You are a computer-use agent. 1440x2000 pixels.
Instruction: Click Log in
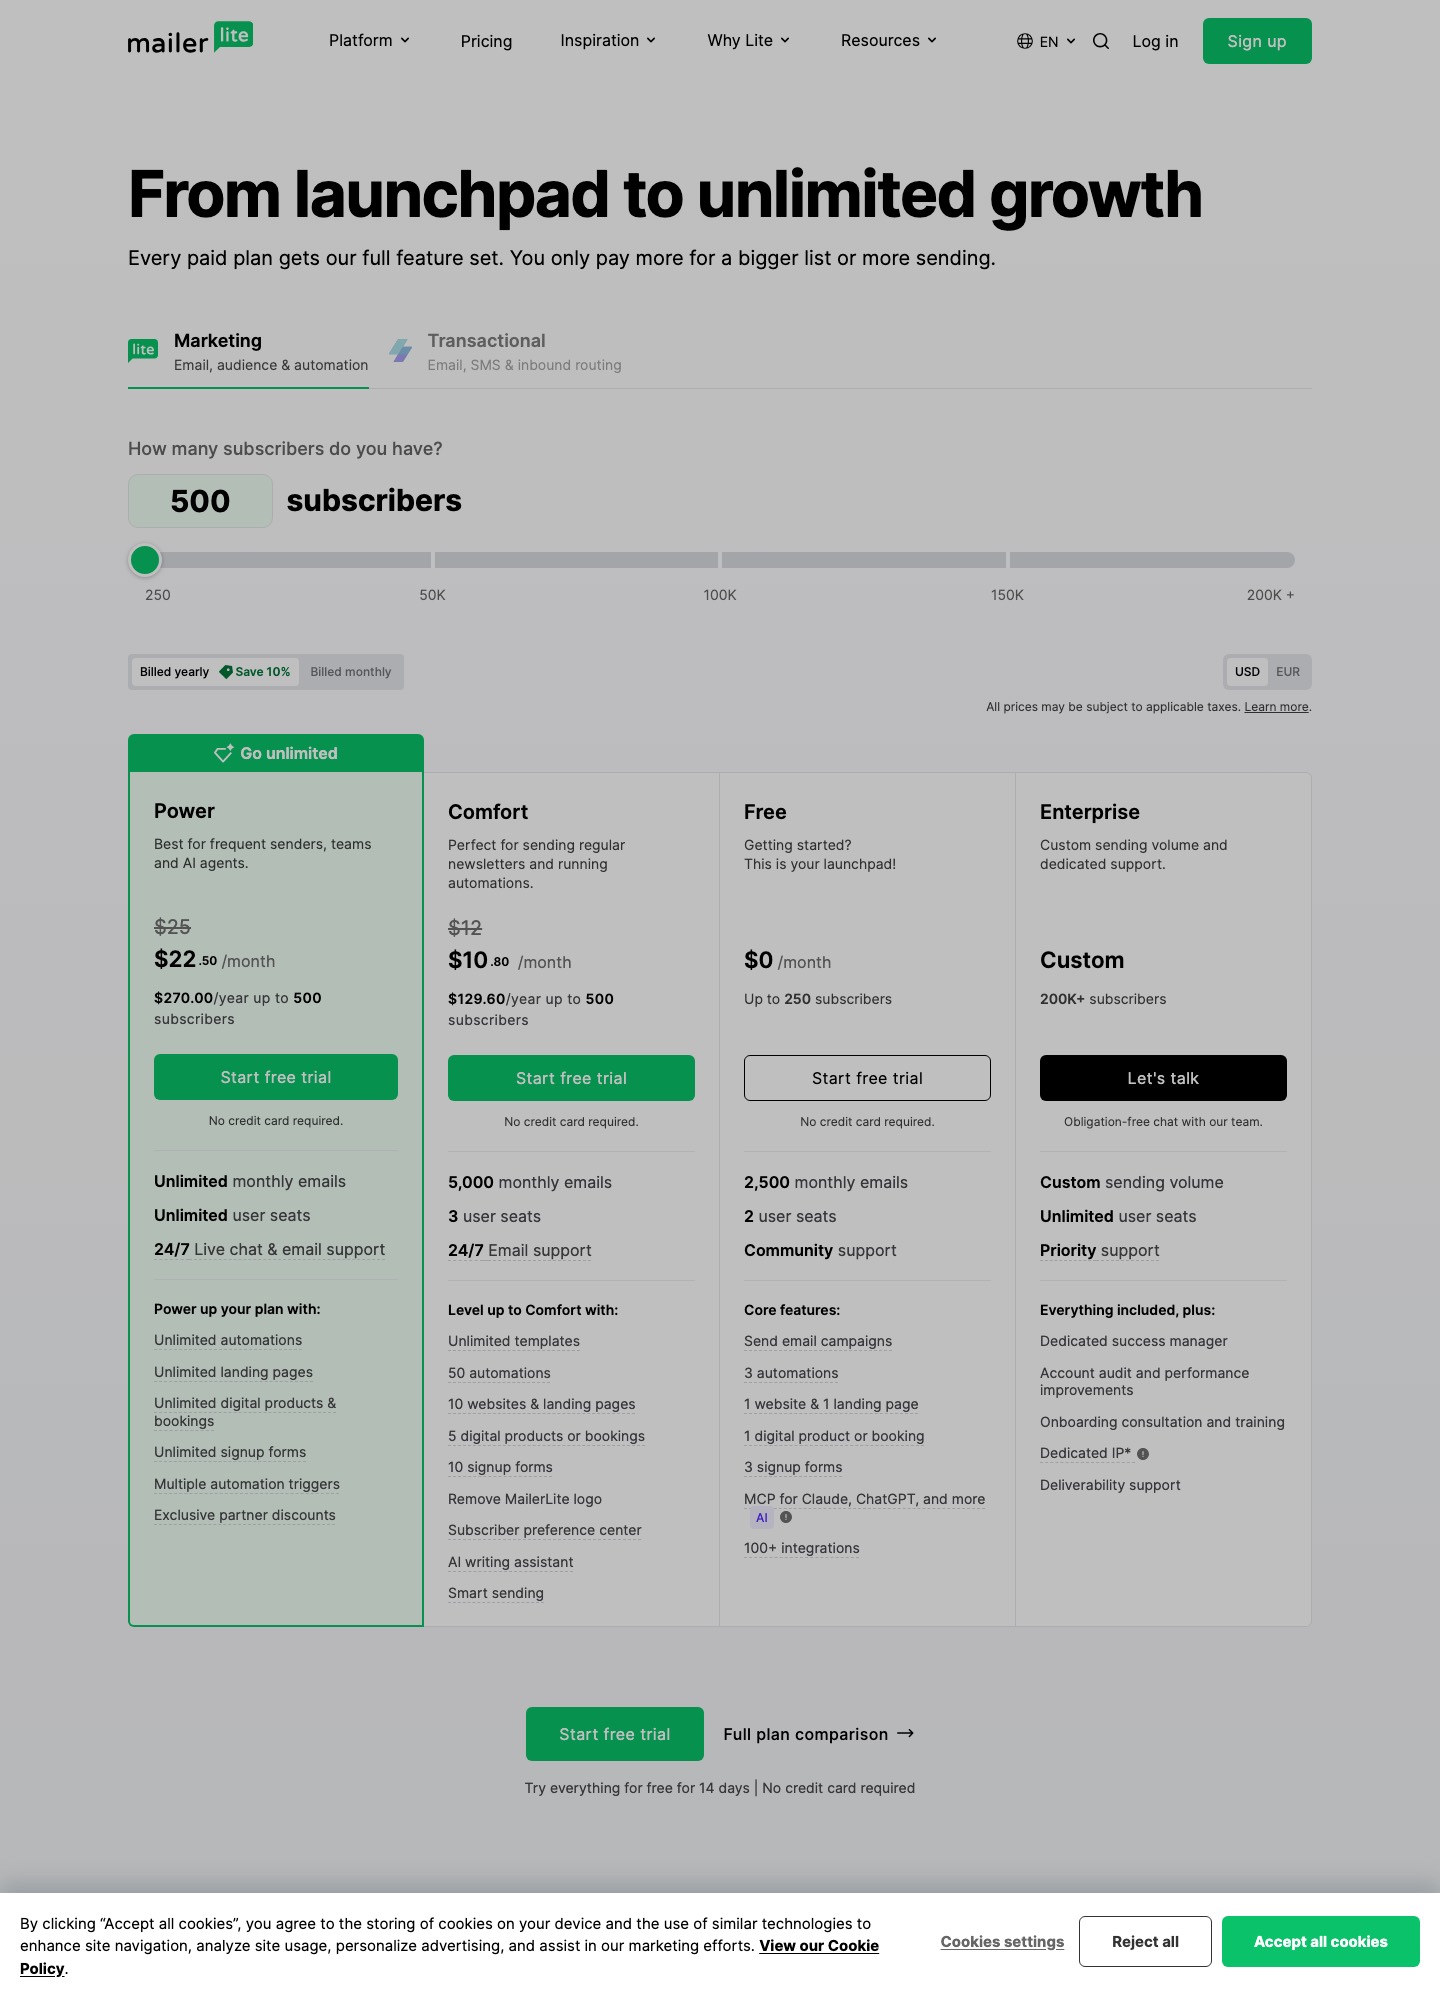click(x=1155, y=41)
